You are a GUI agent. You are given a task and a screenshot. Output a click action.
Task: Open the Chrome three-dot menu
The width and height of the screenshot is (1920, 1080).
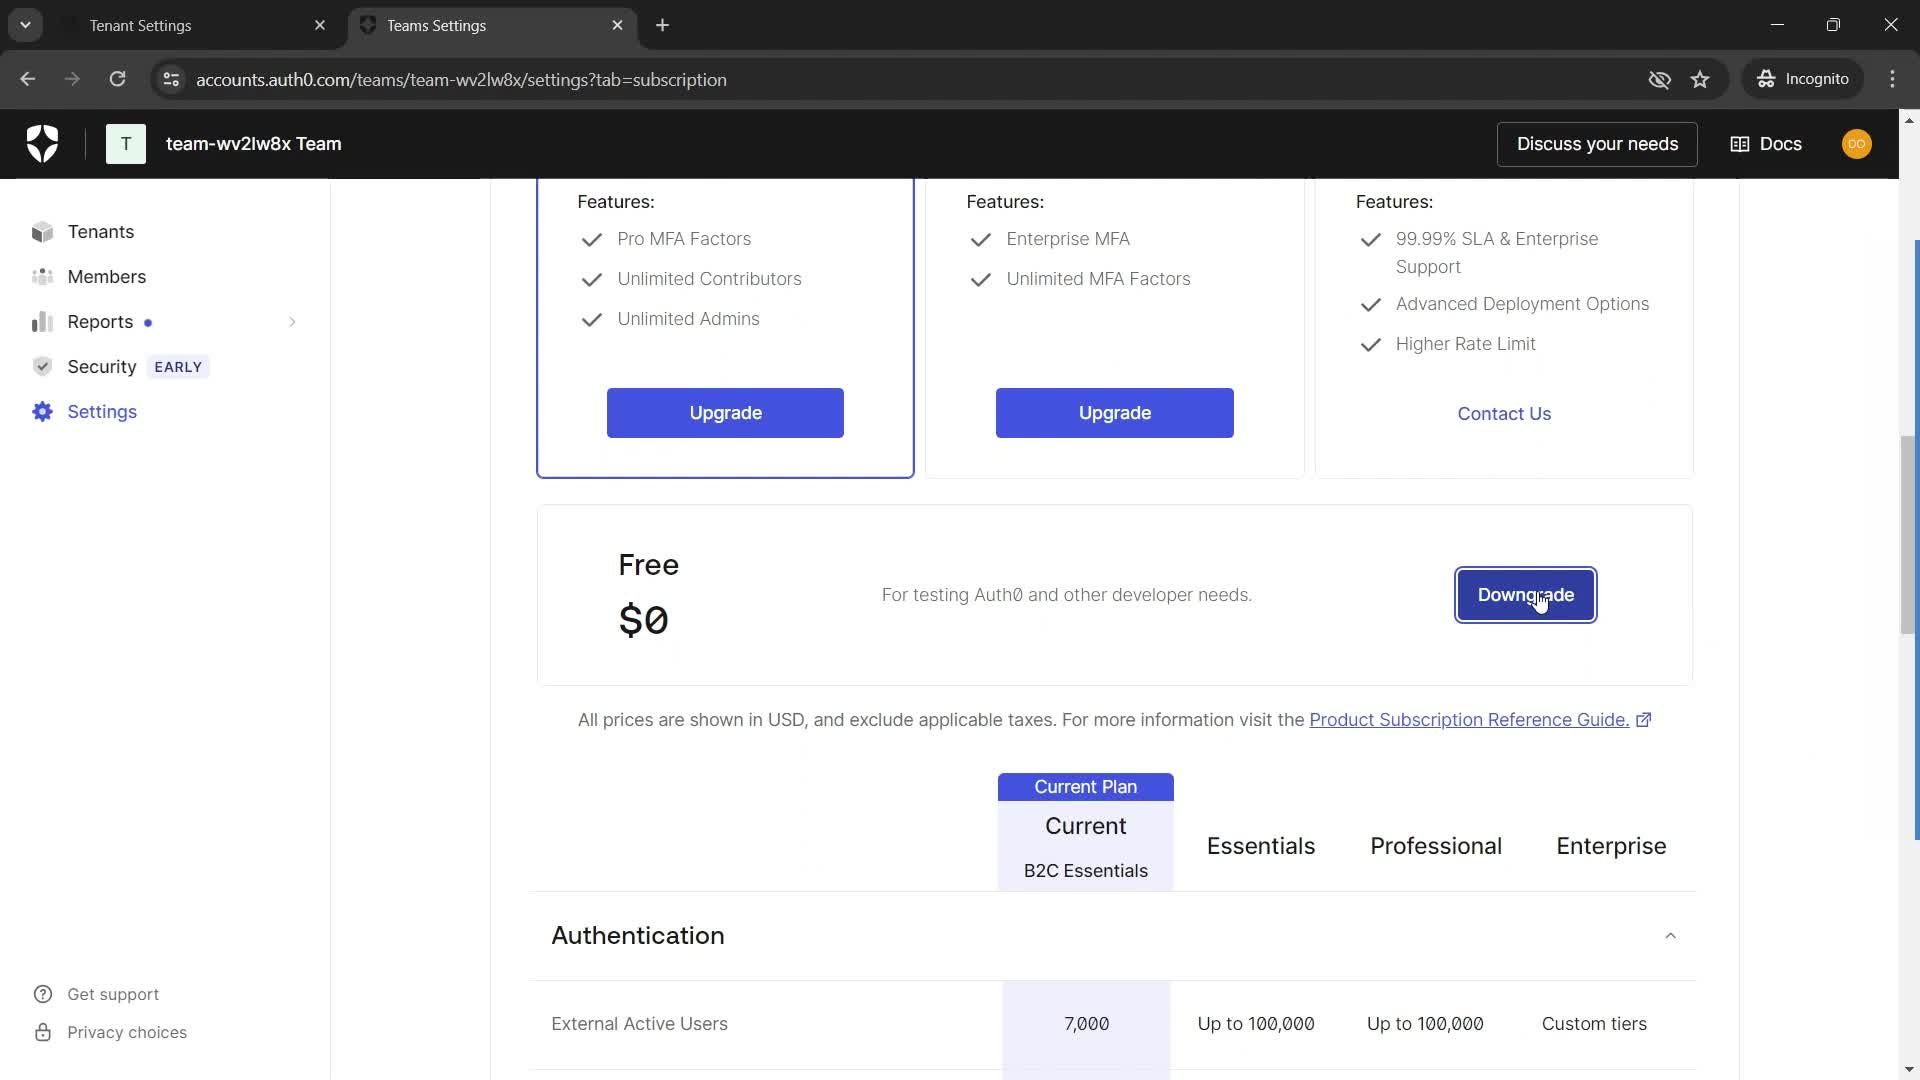pos(1892,79)
